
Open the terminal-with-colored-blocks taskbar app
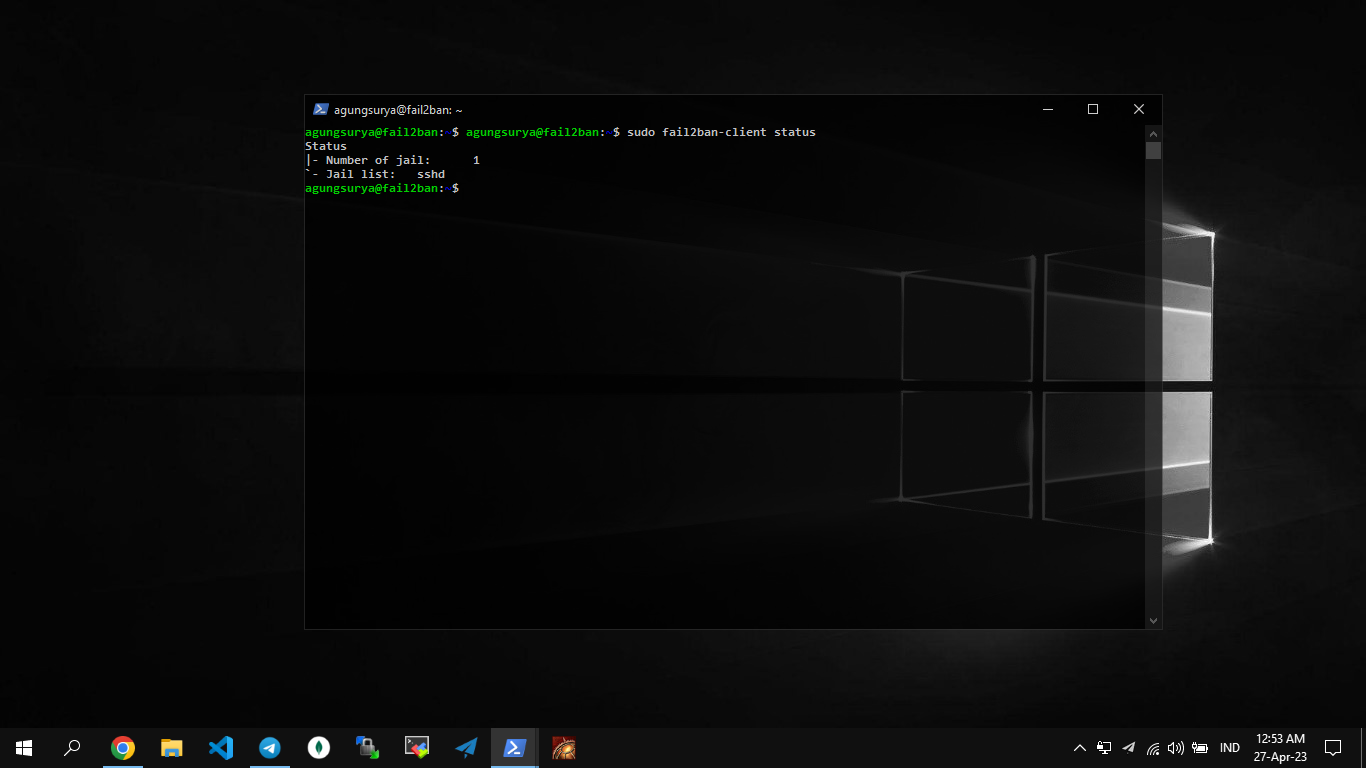tap(417, 747)
